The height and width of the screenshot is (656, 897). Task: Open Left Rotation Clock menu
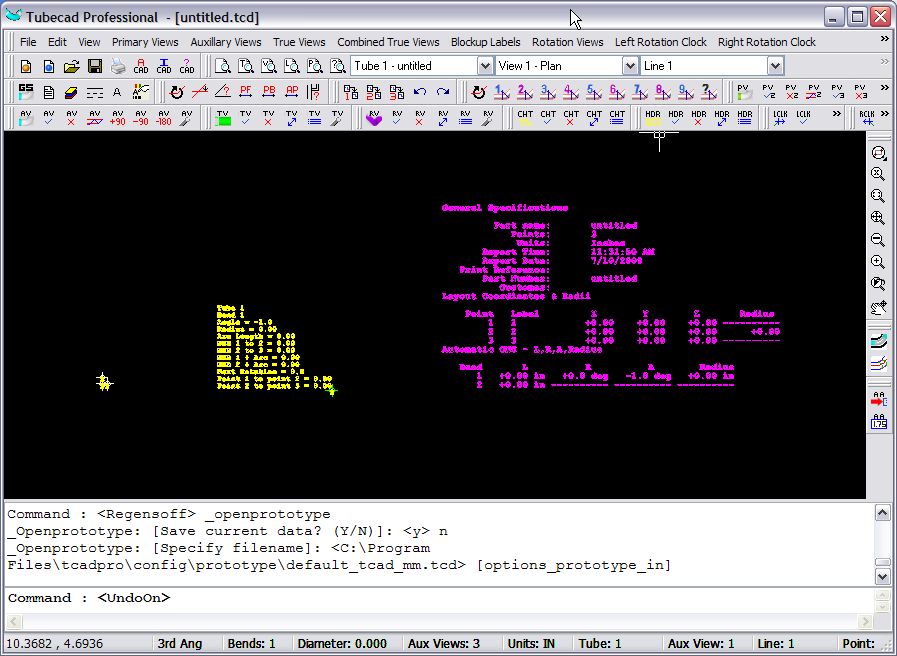click(661, 42)
